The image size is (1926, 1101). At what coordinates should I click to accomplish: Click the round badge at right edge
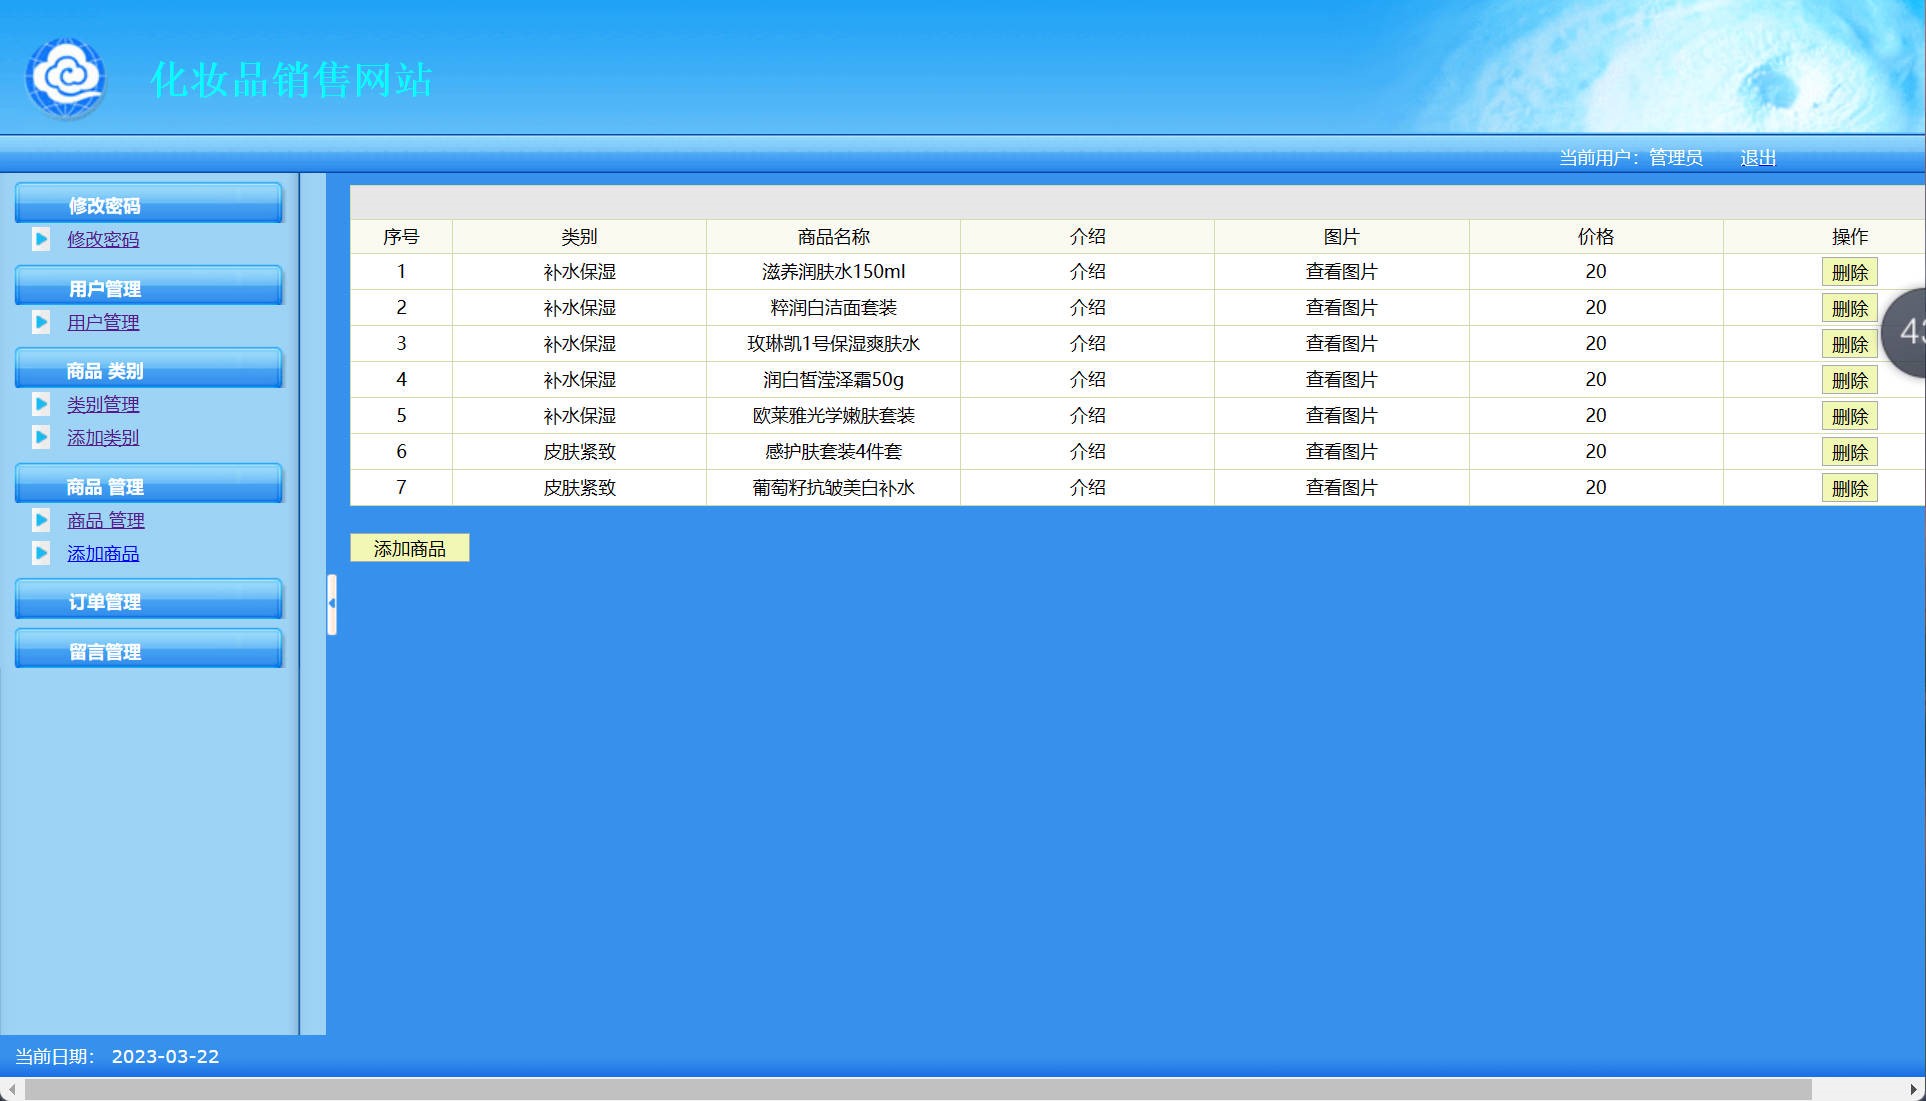coord(1906,332)
